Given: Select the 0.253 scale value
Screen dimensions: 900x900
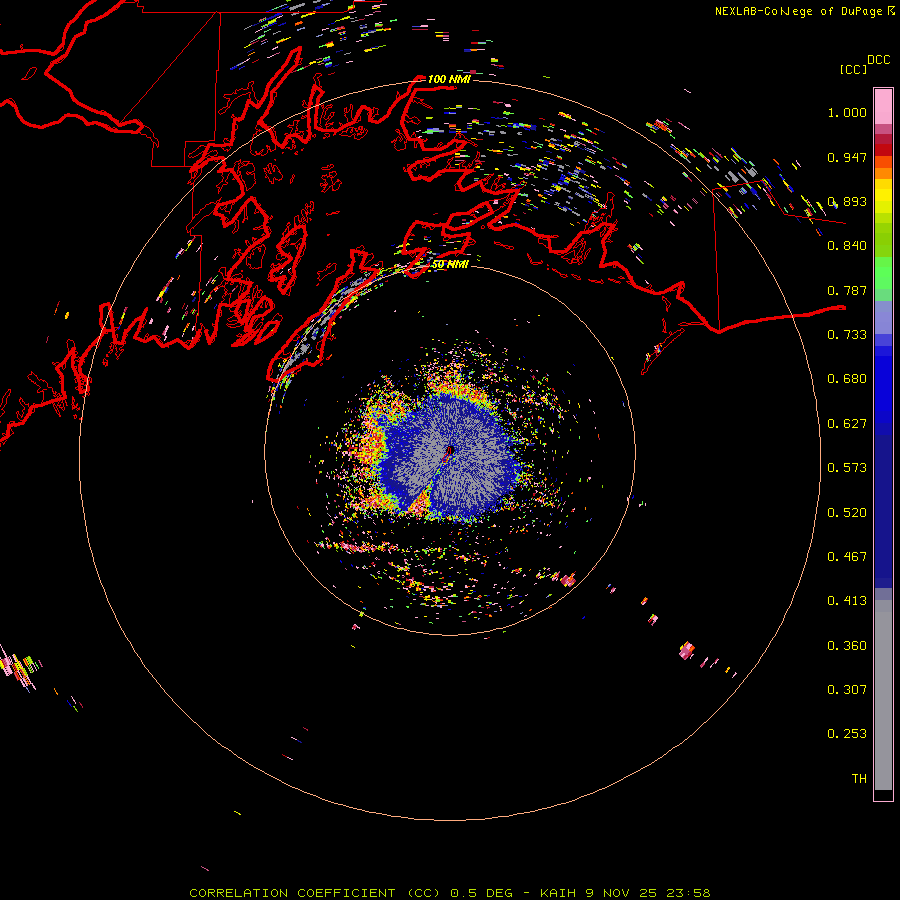Looking at the screenshot, I should point(847,734).
